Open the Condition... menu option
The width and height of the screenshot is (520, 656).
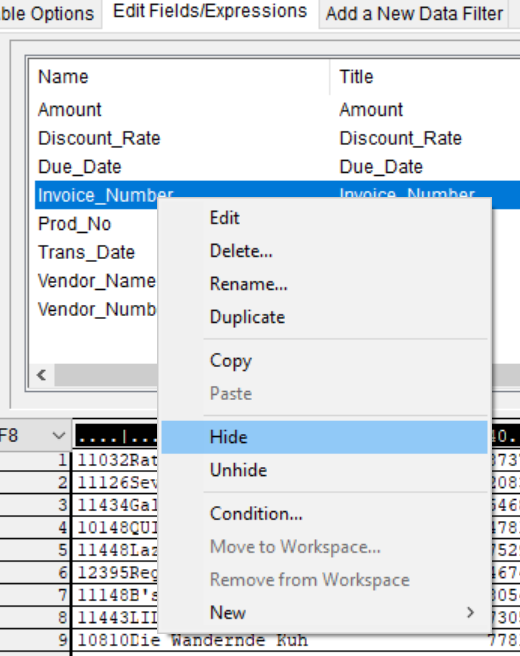[324, 514]
